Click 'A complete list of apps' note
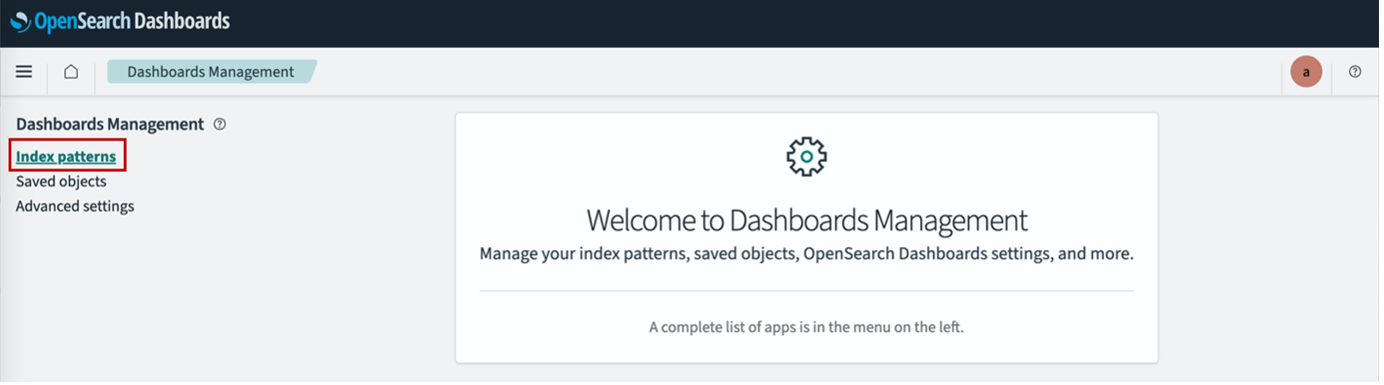1384x385 pixels. [806, 327]
